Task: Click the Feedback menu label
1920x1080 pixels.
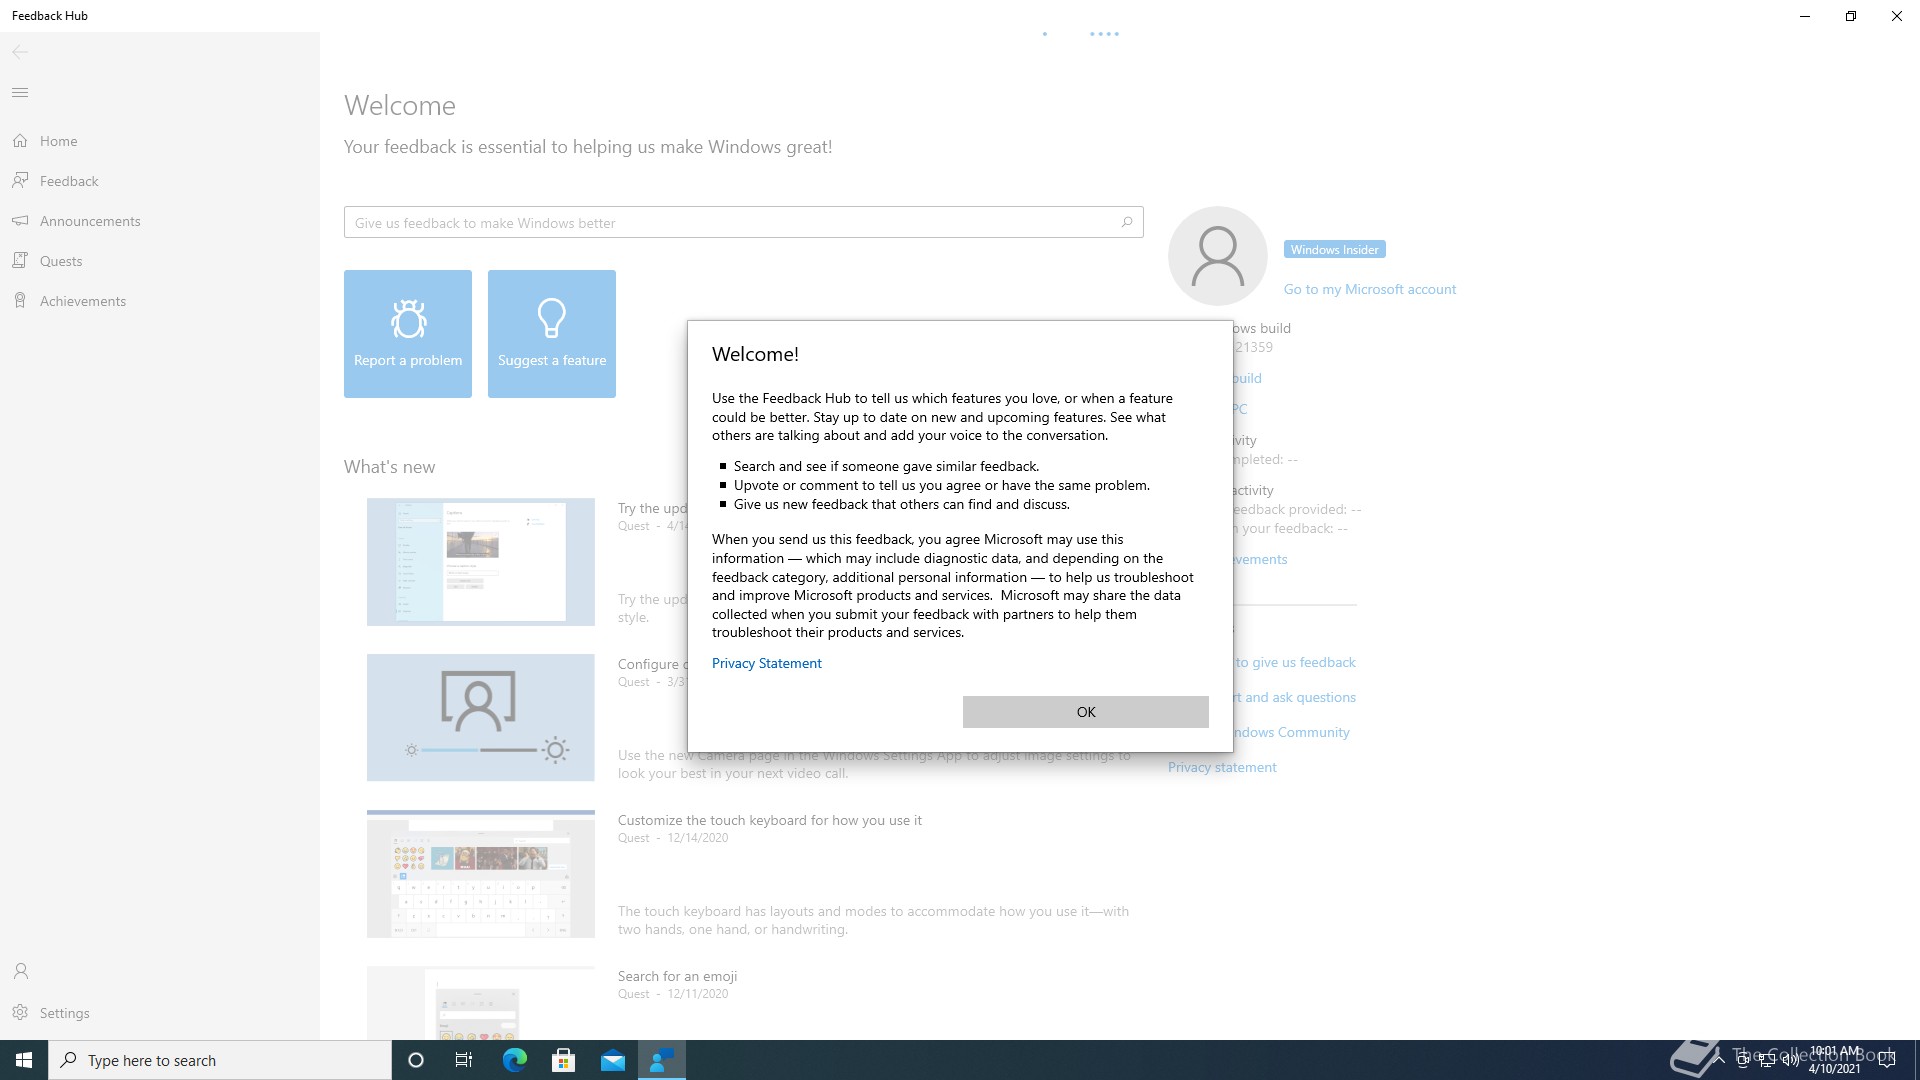Action: tap(69, 181)
